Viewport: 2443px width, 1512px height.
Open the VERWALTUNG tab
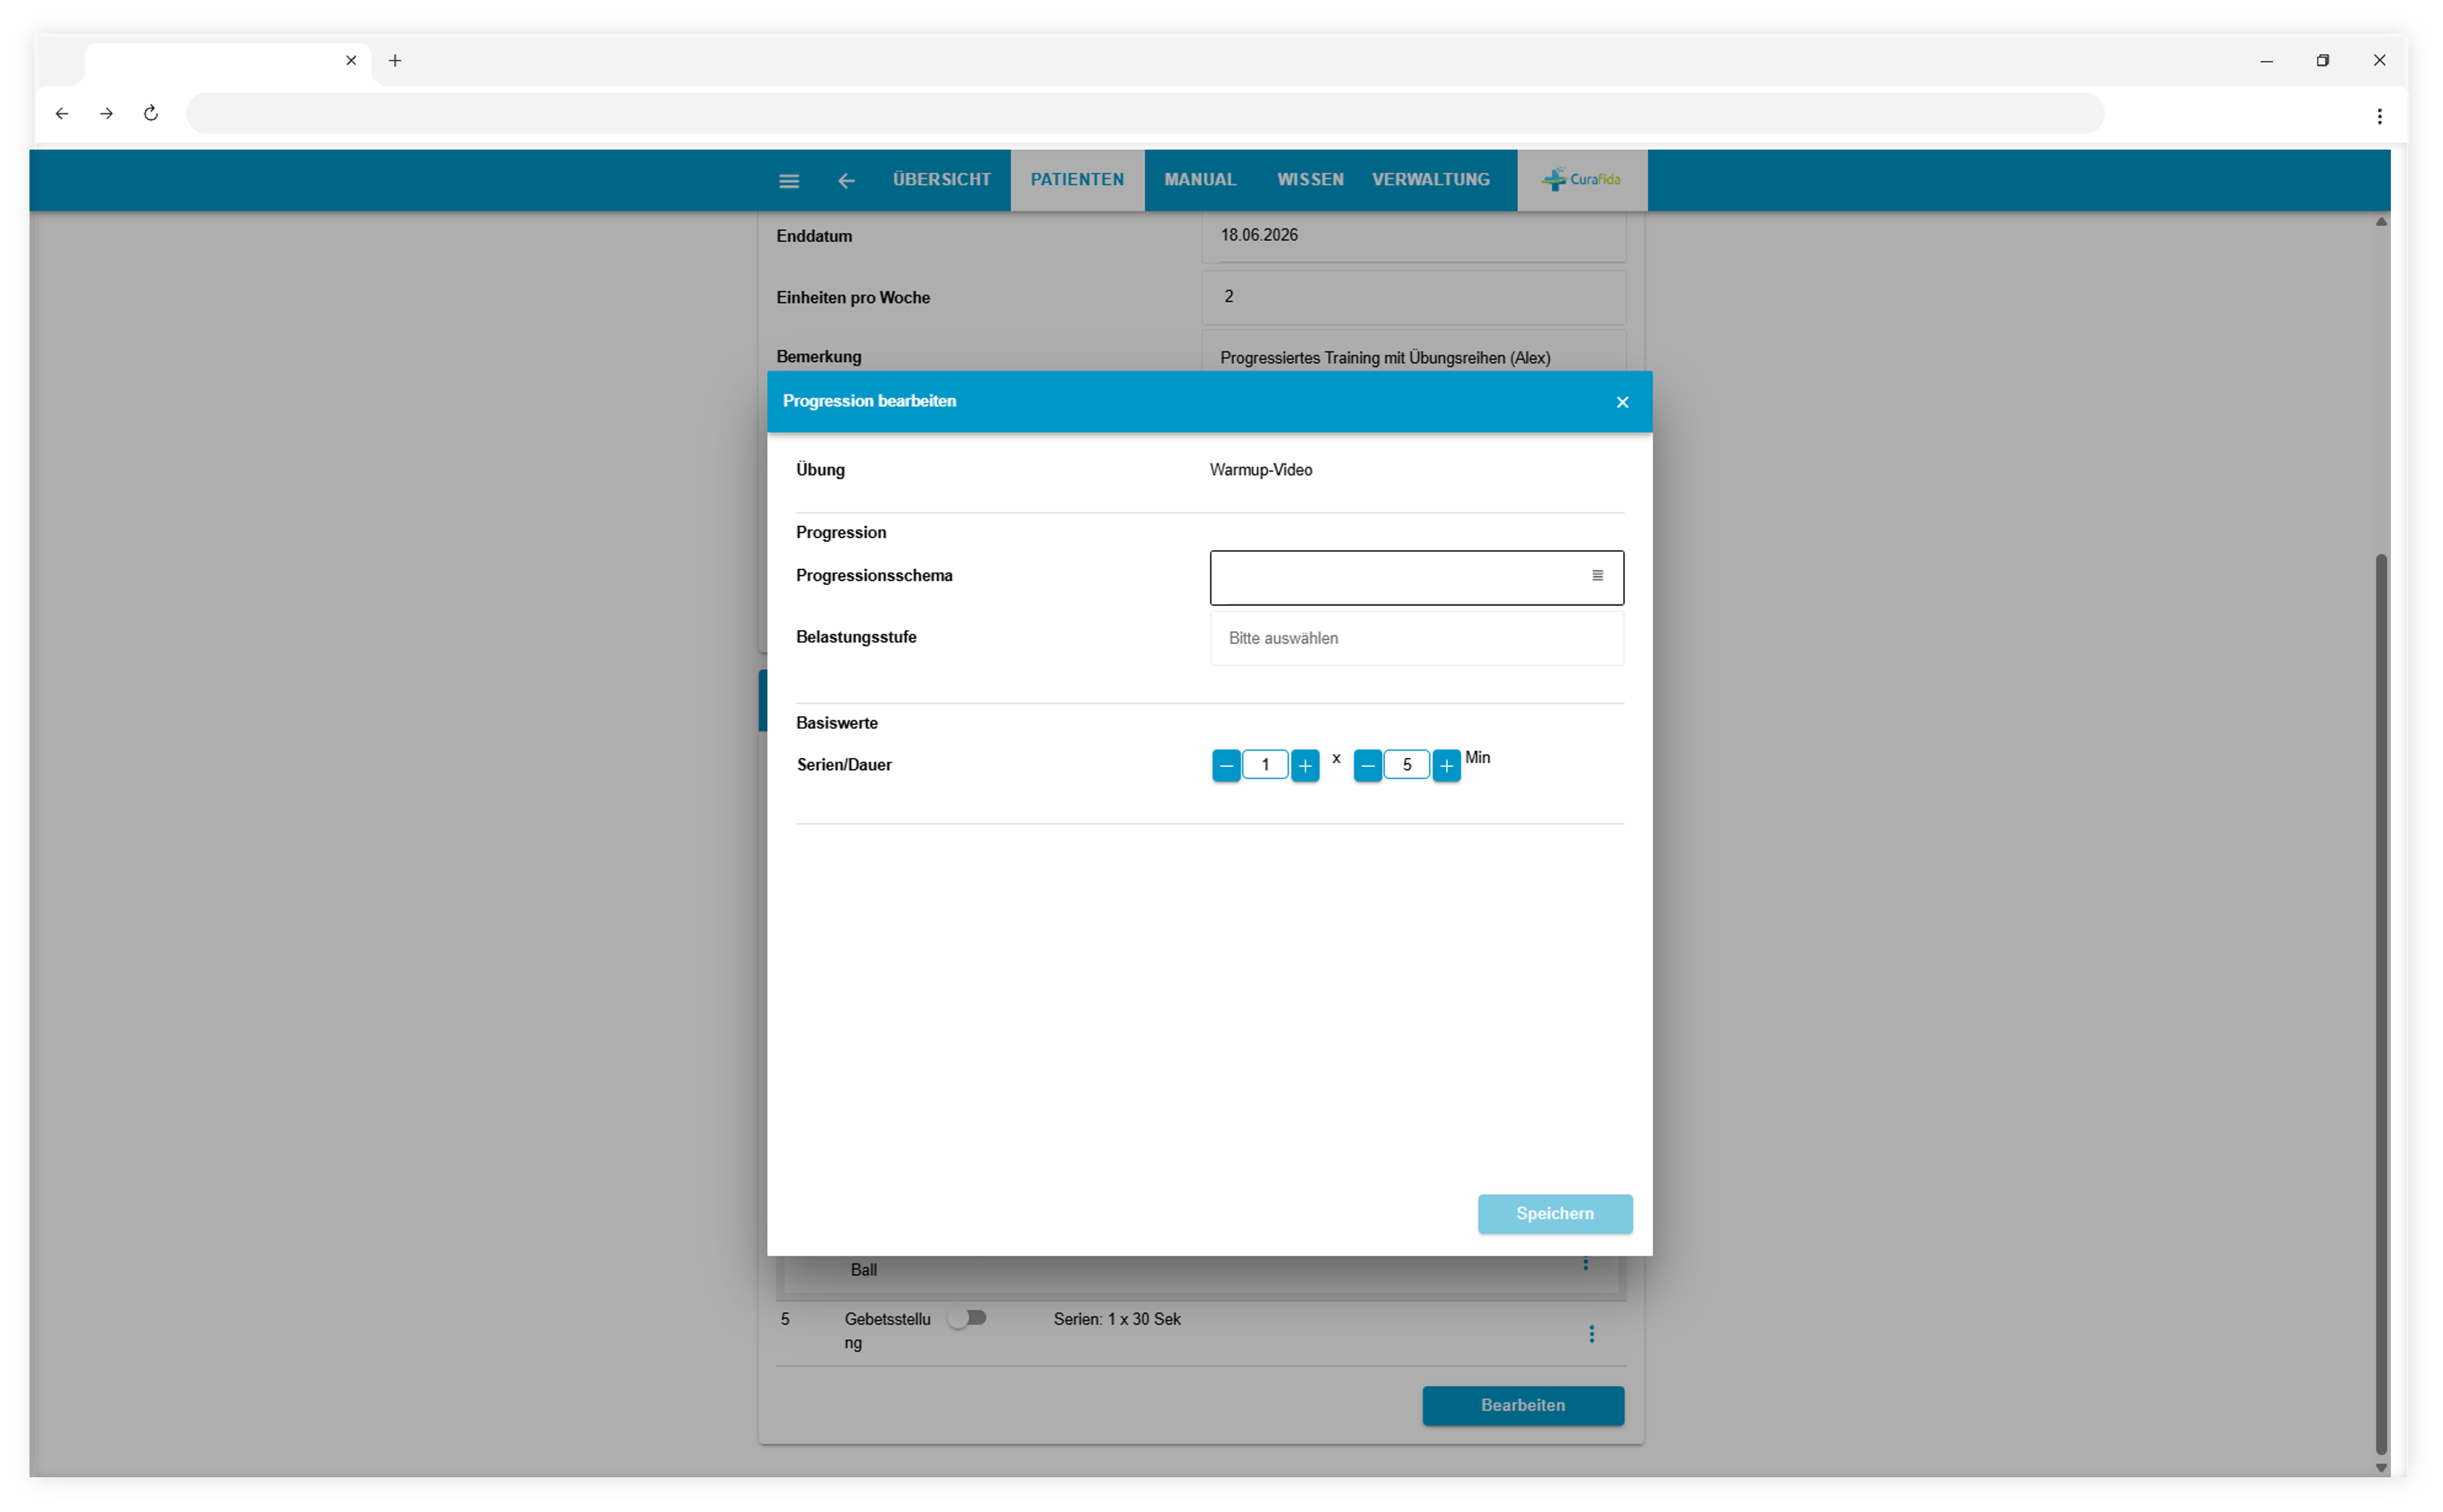click(1430, 180)
